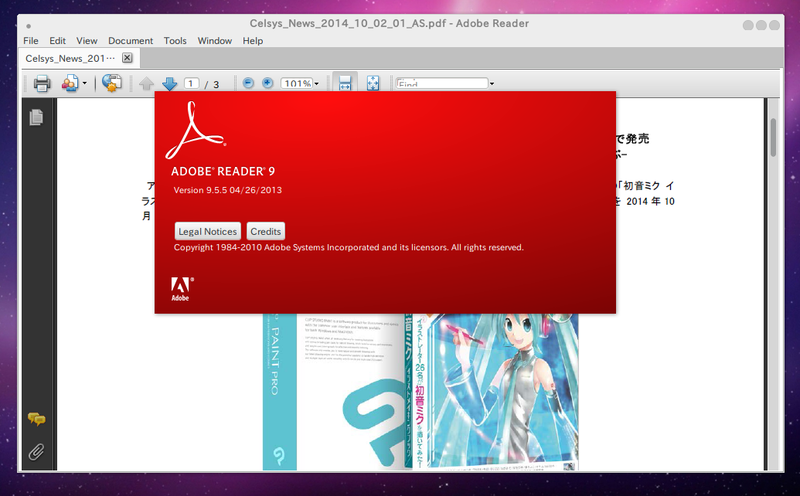Click the vertical scrollbar thumb of the document
Screen dimensions: 800x496
point(773,137)
